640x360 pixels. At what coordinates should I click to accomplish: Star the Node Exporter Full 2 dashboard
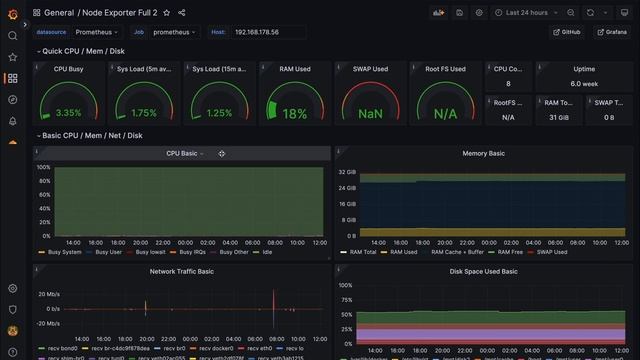(x=167, y=13)
